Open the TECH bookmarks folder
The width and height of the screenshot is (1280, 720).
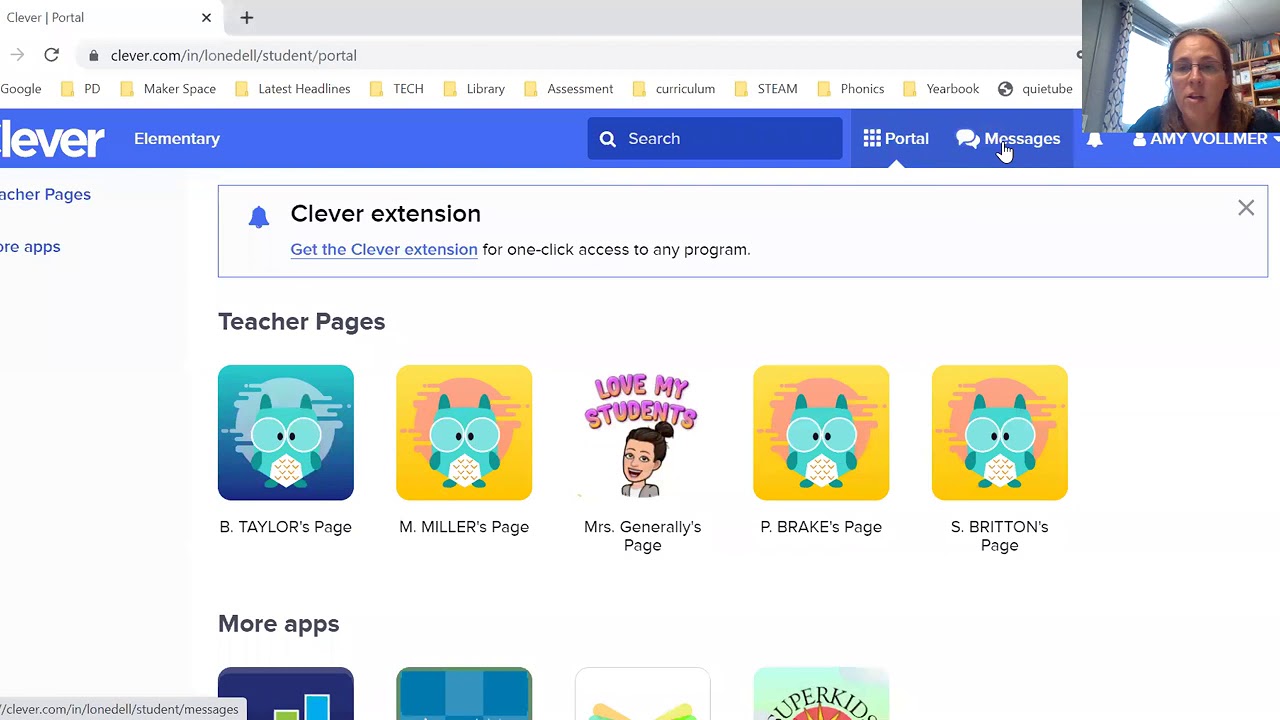(397, 89)
